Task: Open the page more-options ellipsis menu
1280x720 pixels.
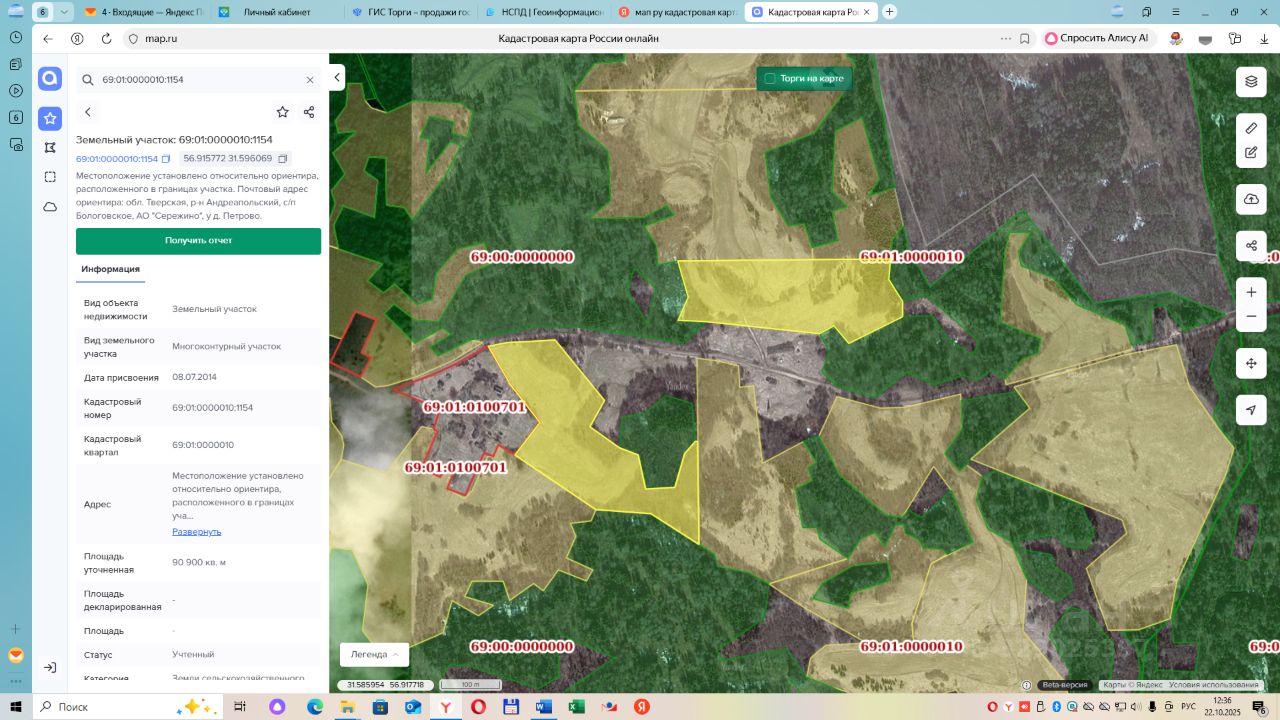Action: [1005, 38]
